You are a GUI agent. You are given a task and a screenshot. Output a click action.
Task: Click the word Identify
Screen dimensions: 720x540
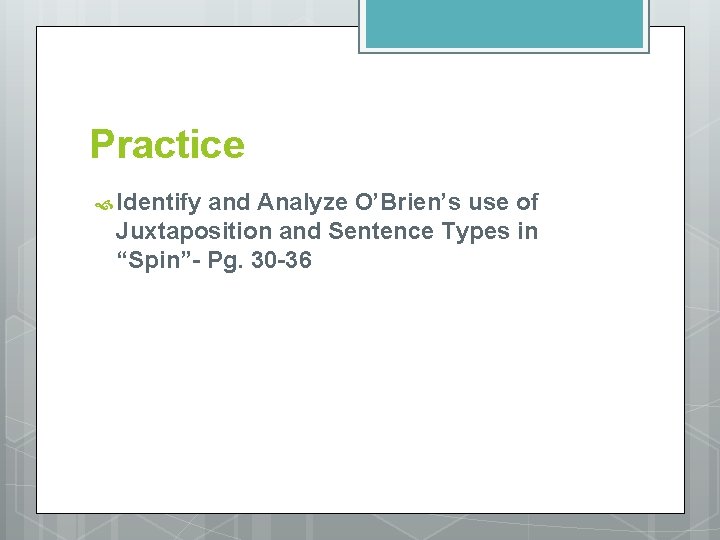tap(158, 203)
